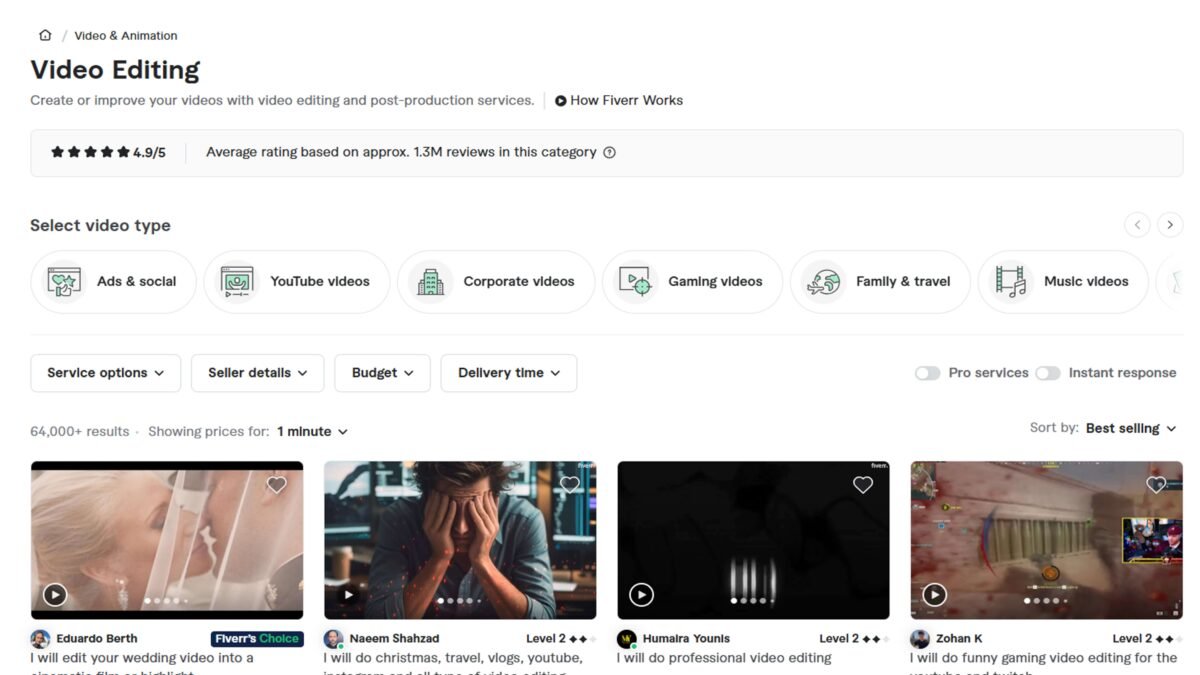1200x675 pixels.
Task: Save Humaira Younis's gig with heart icon
Action: (863, 485)
